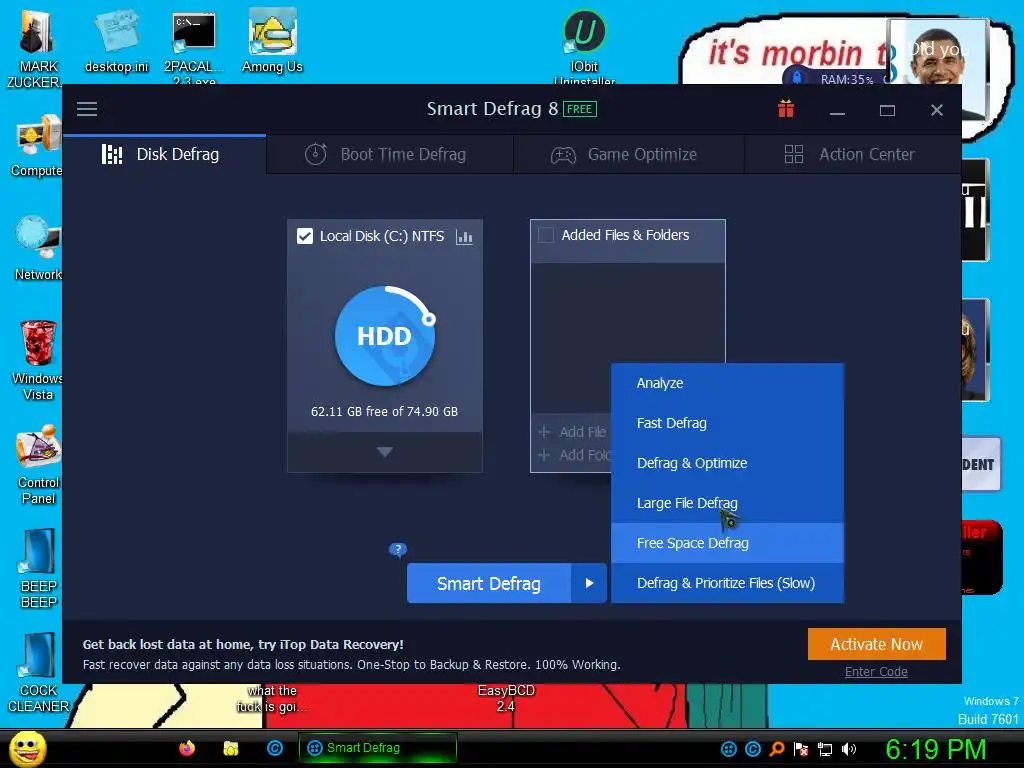Open Computer desktop icon
The image size is (1024, 768).
(38, 145)
